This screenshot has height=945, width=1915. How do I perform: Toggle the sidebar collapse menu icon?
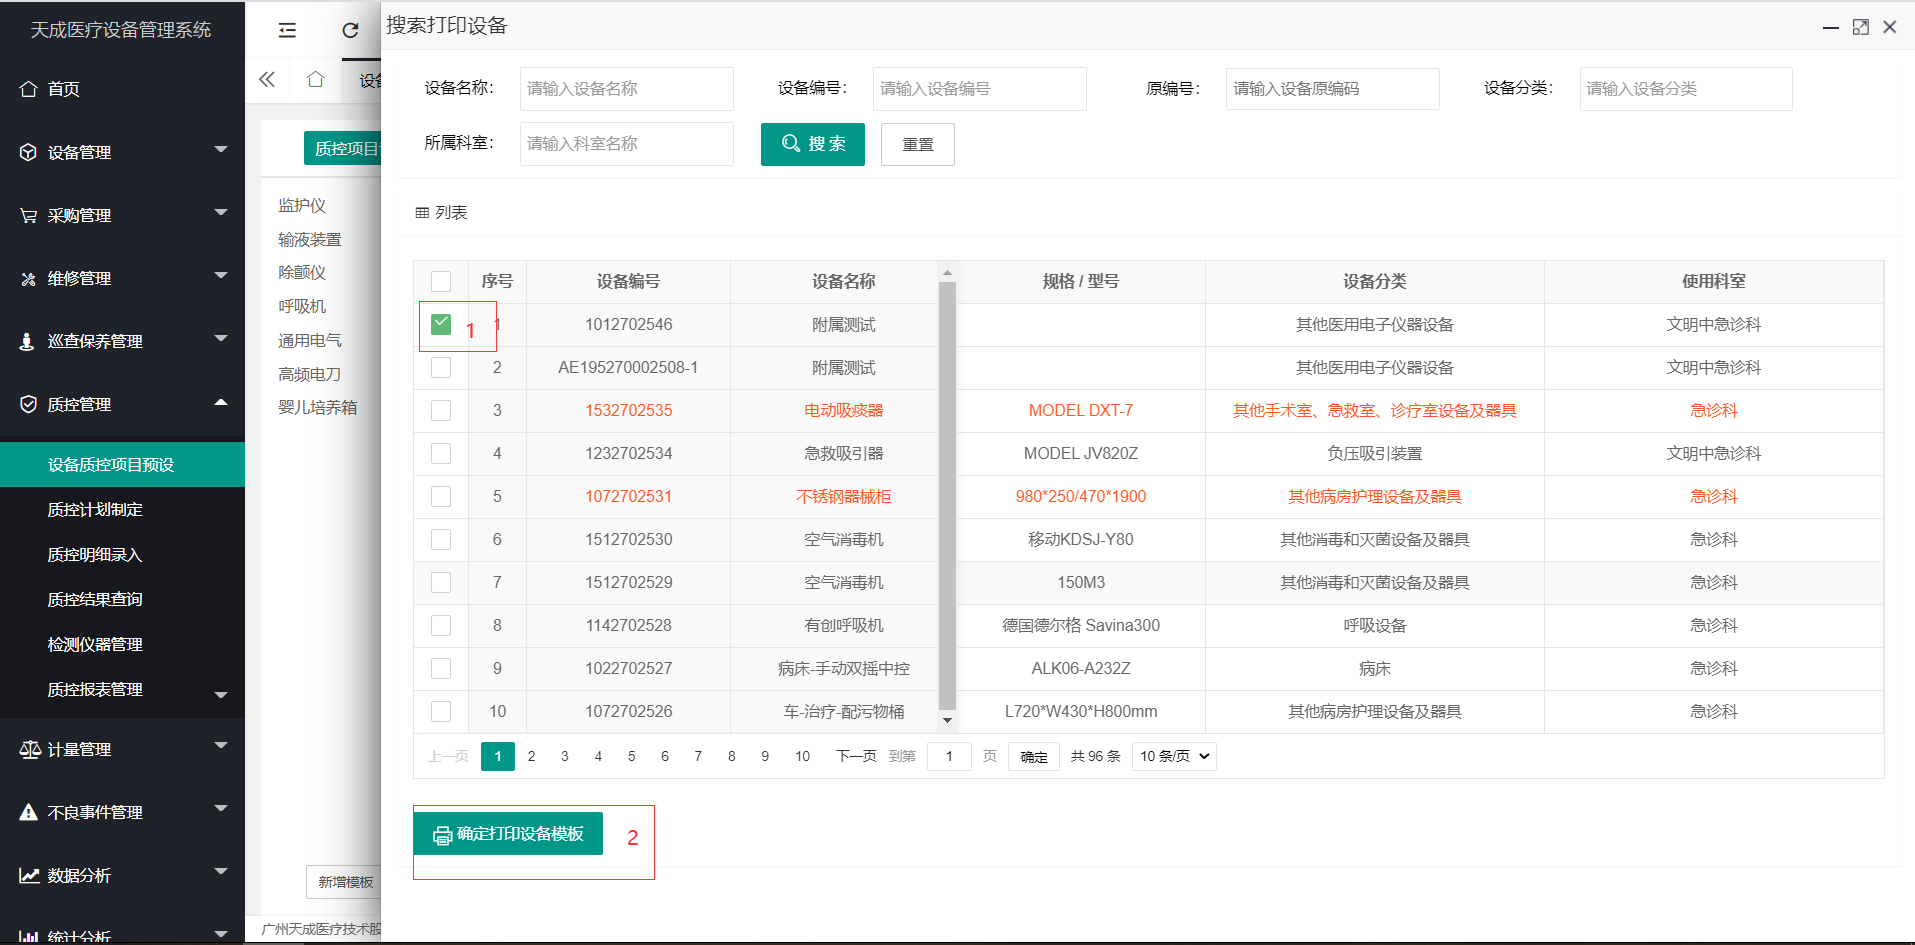[287, 30]
